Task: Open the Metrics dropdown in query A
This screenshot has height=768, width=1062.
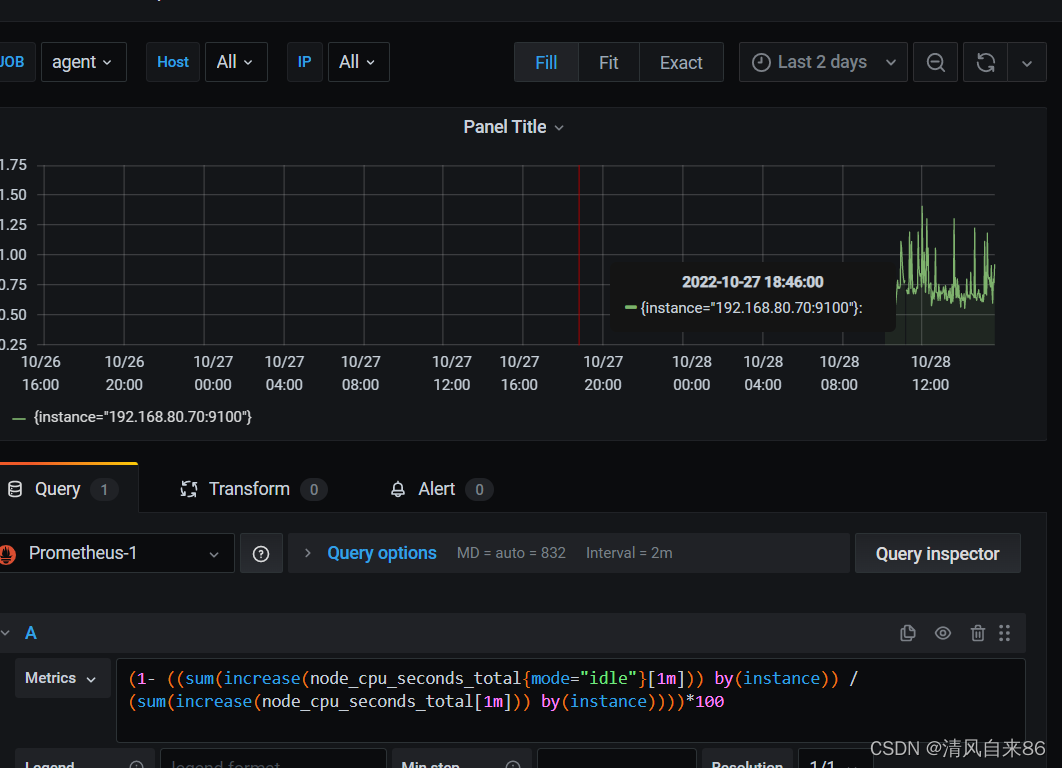Action: tap(62, 678)
